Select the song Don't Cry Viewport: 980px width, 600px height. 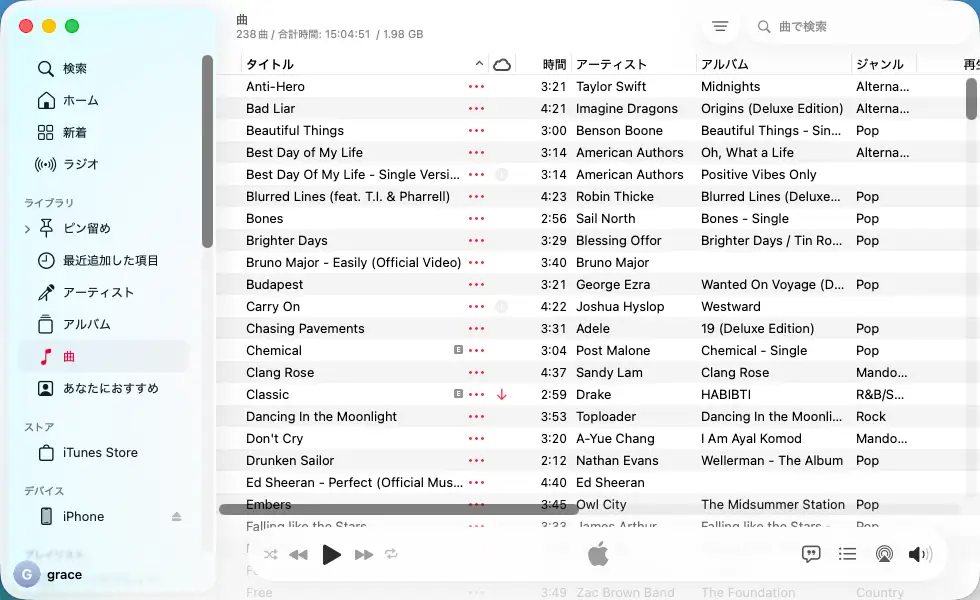(274, 438)
